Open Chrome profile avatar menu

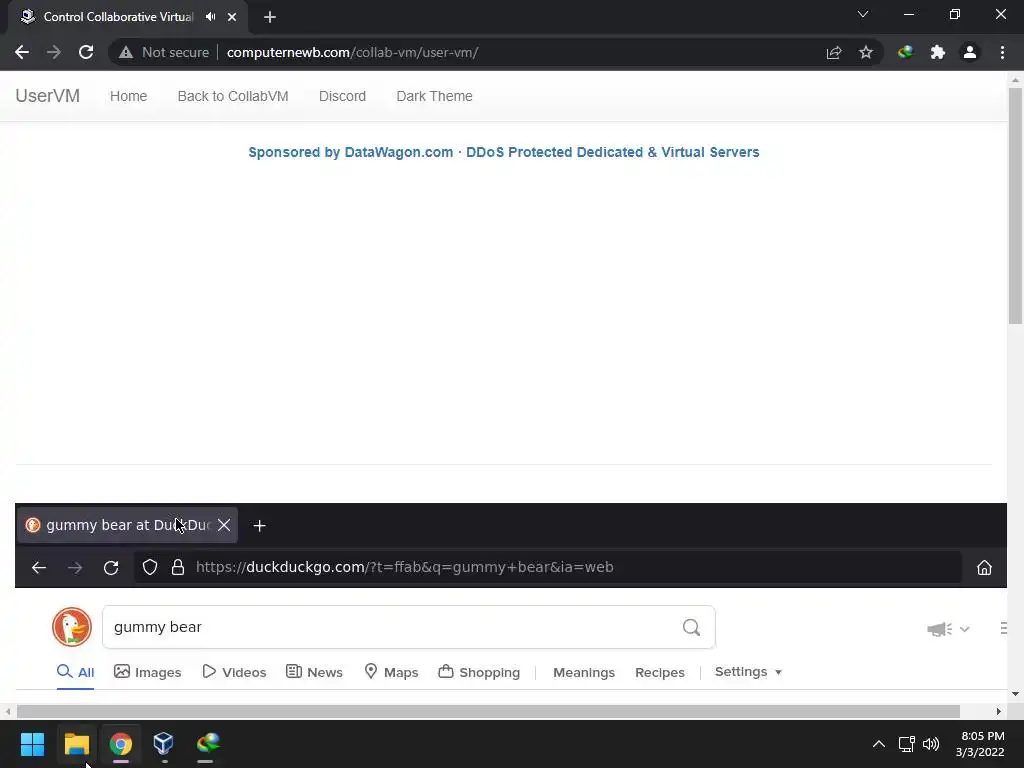click(970, 52)
